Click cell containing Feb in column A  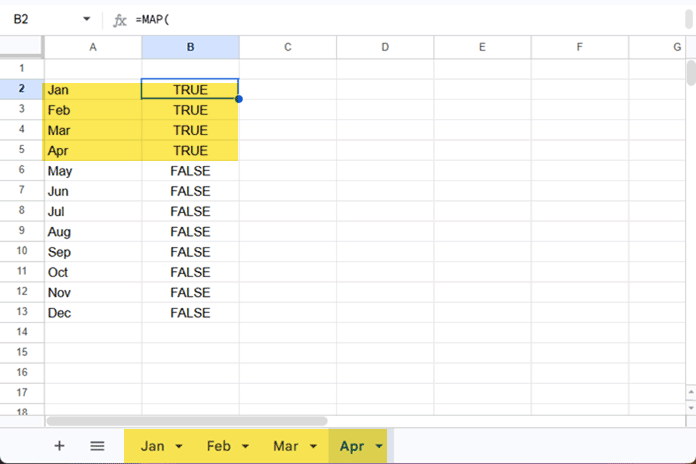coord(93,110)
